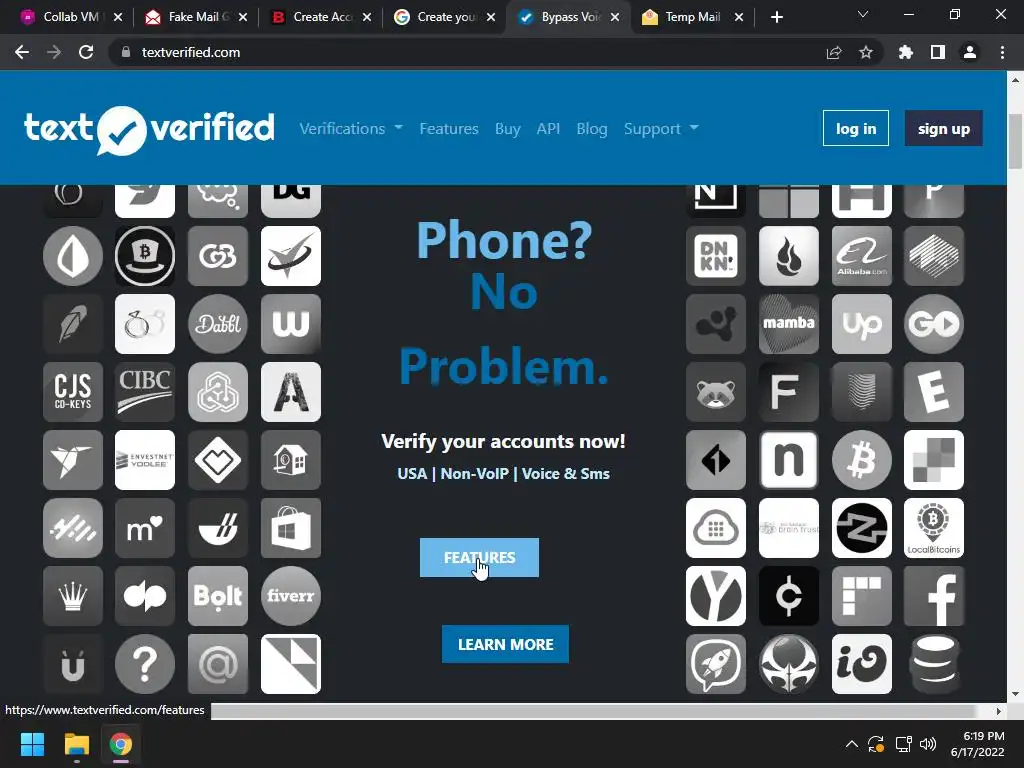Click the Alibaba.com icon
The width and height of the screenshot is (1024, 768).
point(862,256)
